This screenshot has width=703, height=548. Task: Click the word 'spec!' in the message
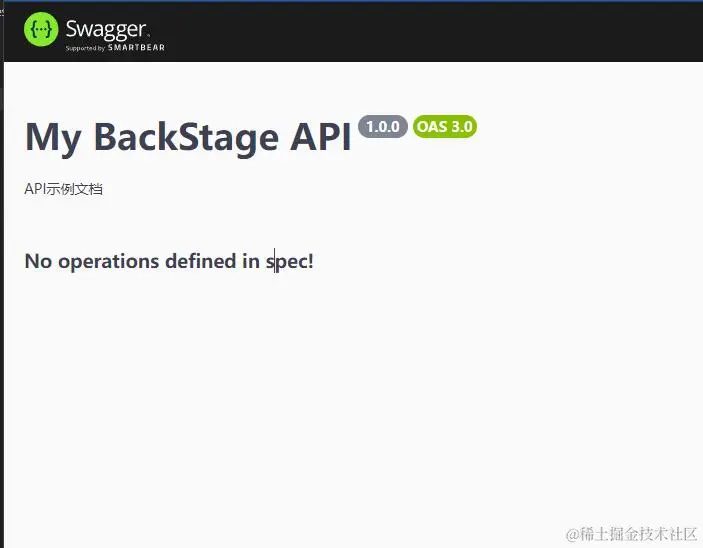(290, 262)
